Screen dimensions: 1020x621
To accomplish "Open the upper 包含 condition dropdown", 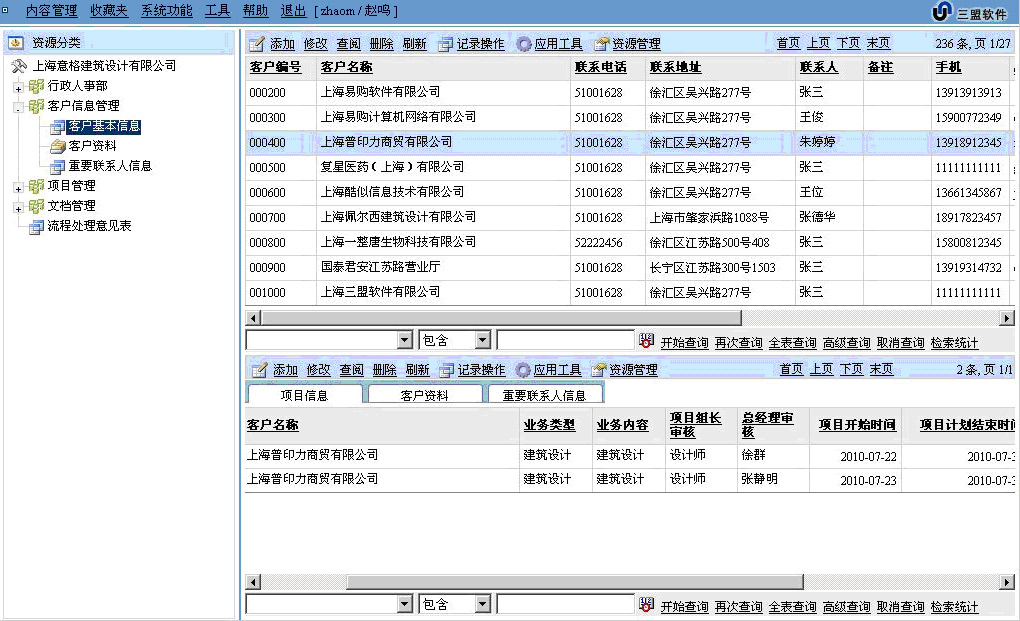I will [x=483, y=341].
